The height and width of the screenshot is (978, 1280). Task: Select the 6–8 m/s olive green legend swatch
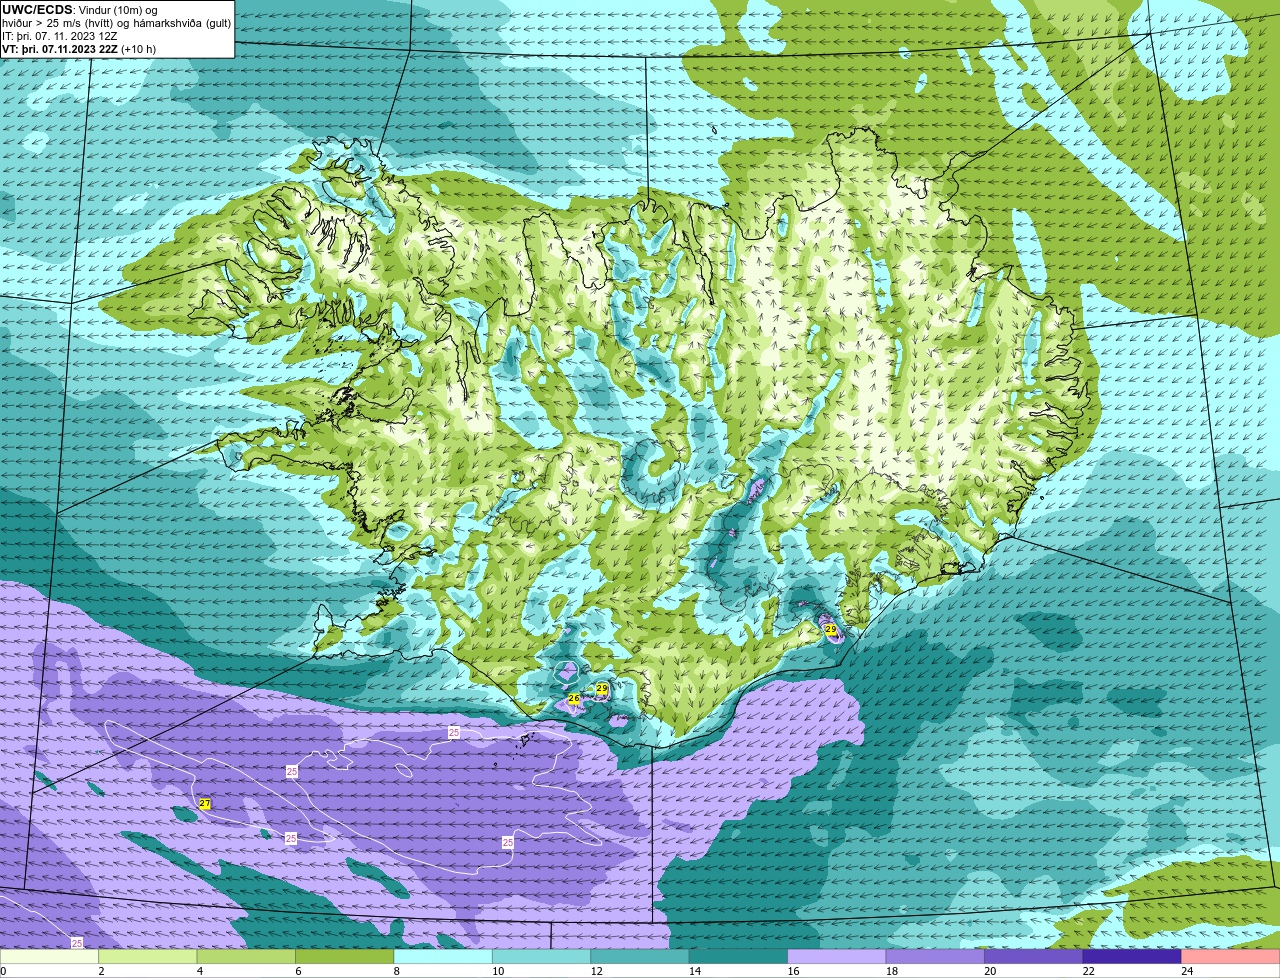[345, 956]
